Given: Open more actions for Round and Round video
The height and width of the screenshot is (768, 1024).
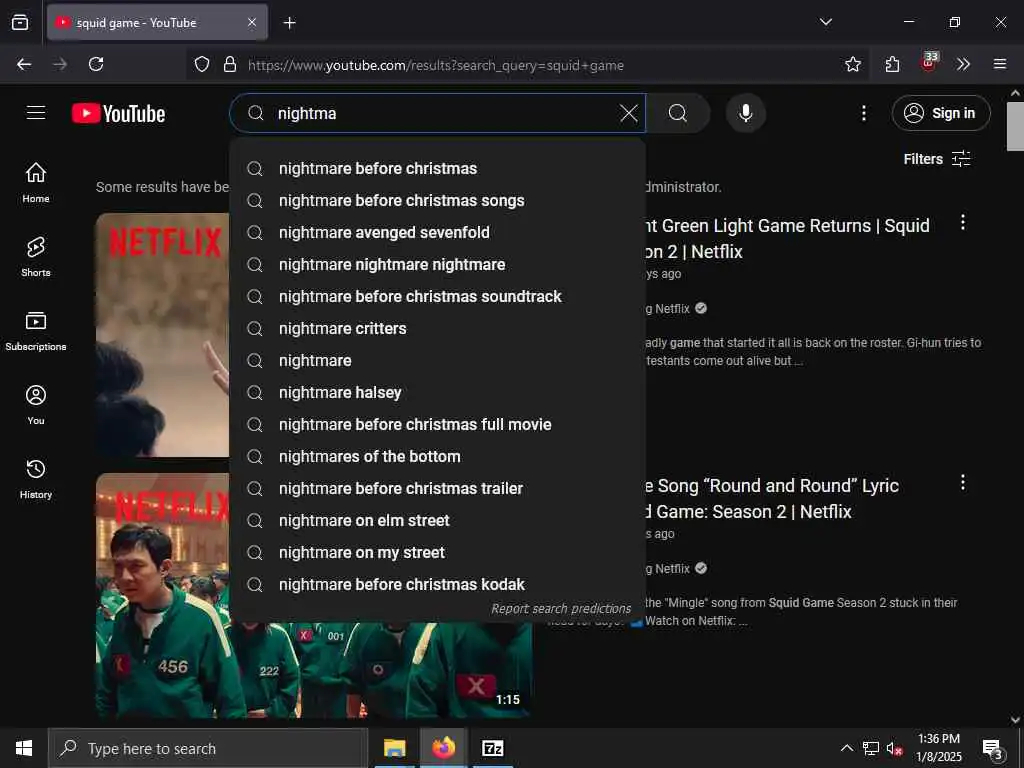Looking at the screenshot, I should pyautogui.click(x=962, y=483).
